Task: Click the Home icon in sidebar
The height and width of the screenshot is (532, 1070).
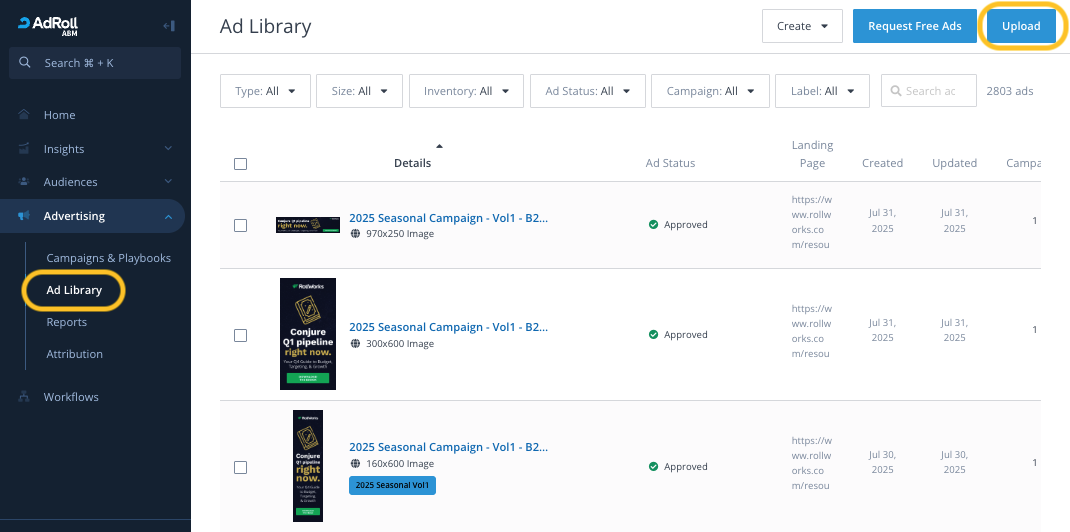Action: (x=24, y=115)
